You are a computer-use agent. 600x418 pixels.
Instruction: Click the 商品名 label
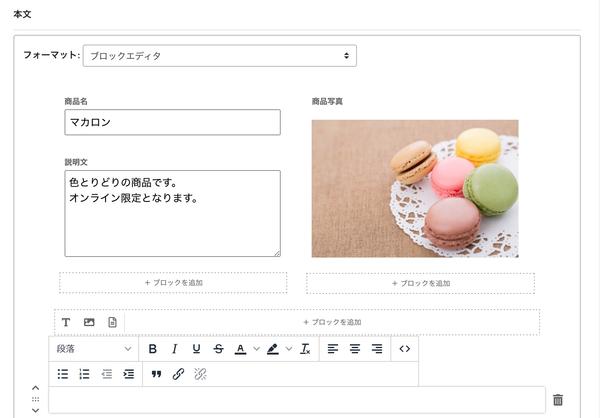coord(76,101)
